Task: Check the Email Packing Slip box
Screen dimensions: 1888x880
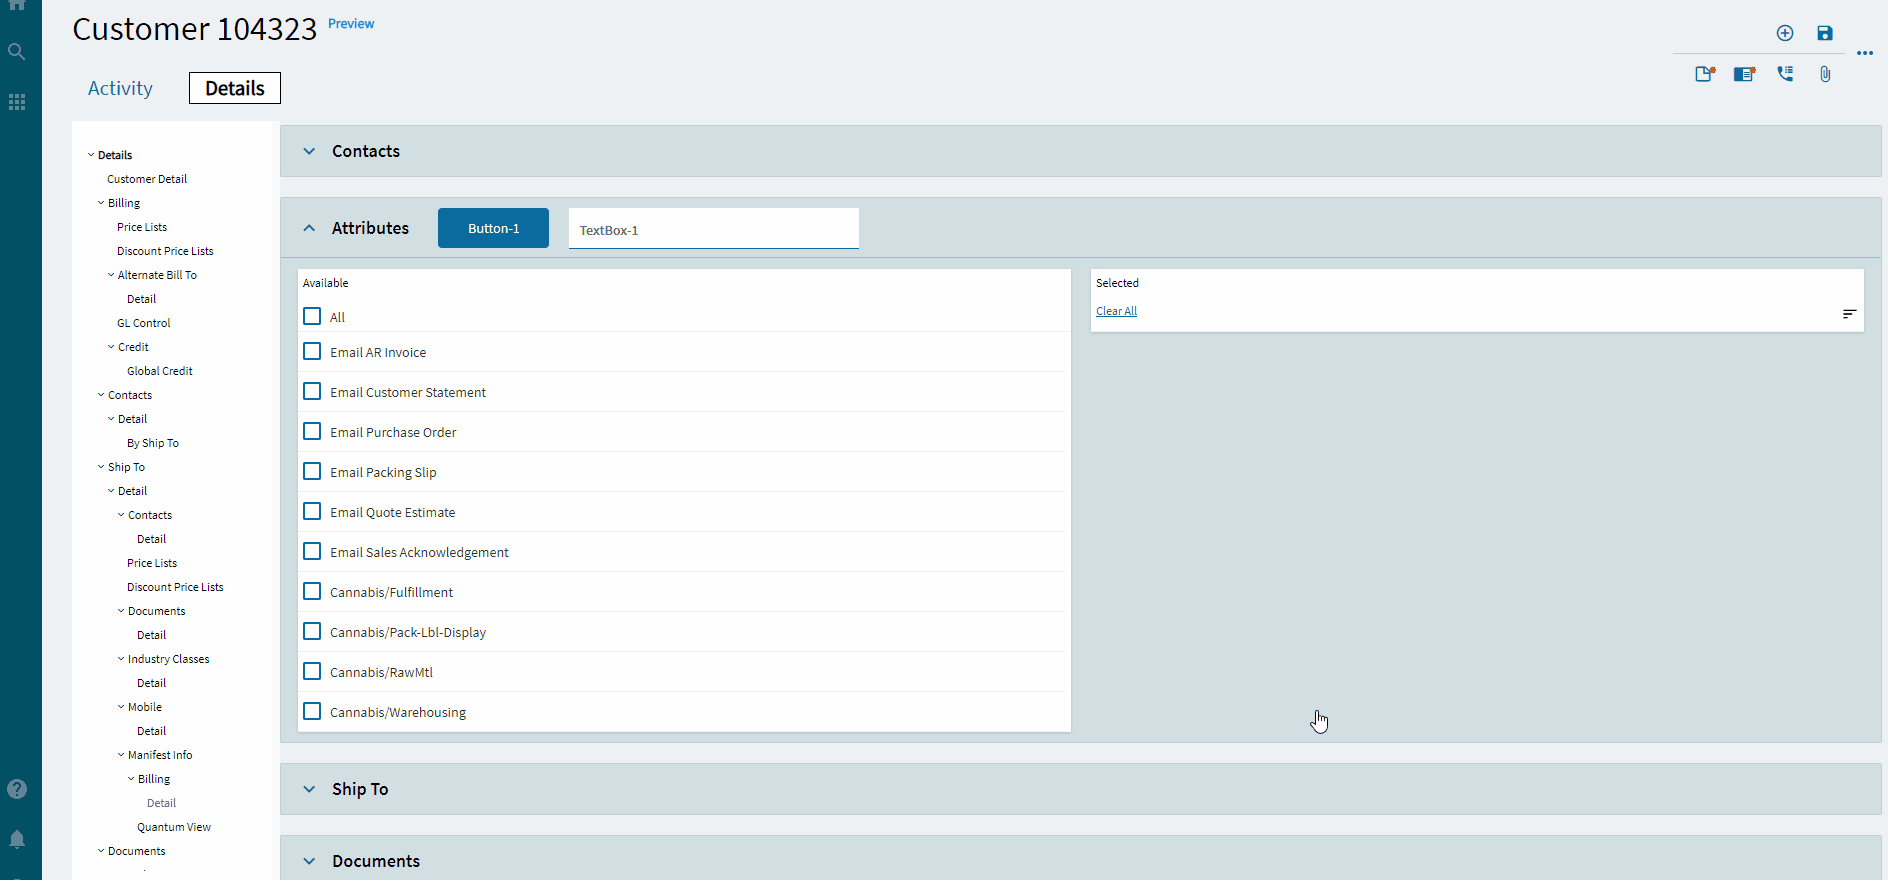Action: (x=312, y=471)
